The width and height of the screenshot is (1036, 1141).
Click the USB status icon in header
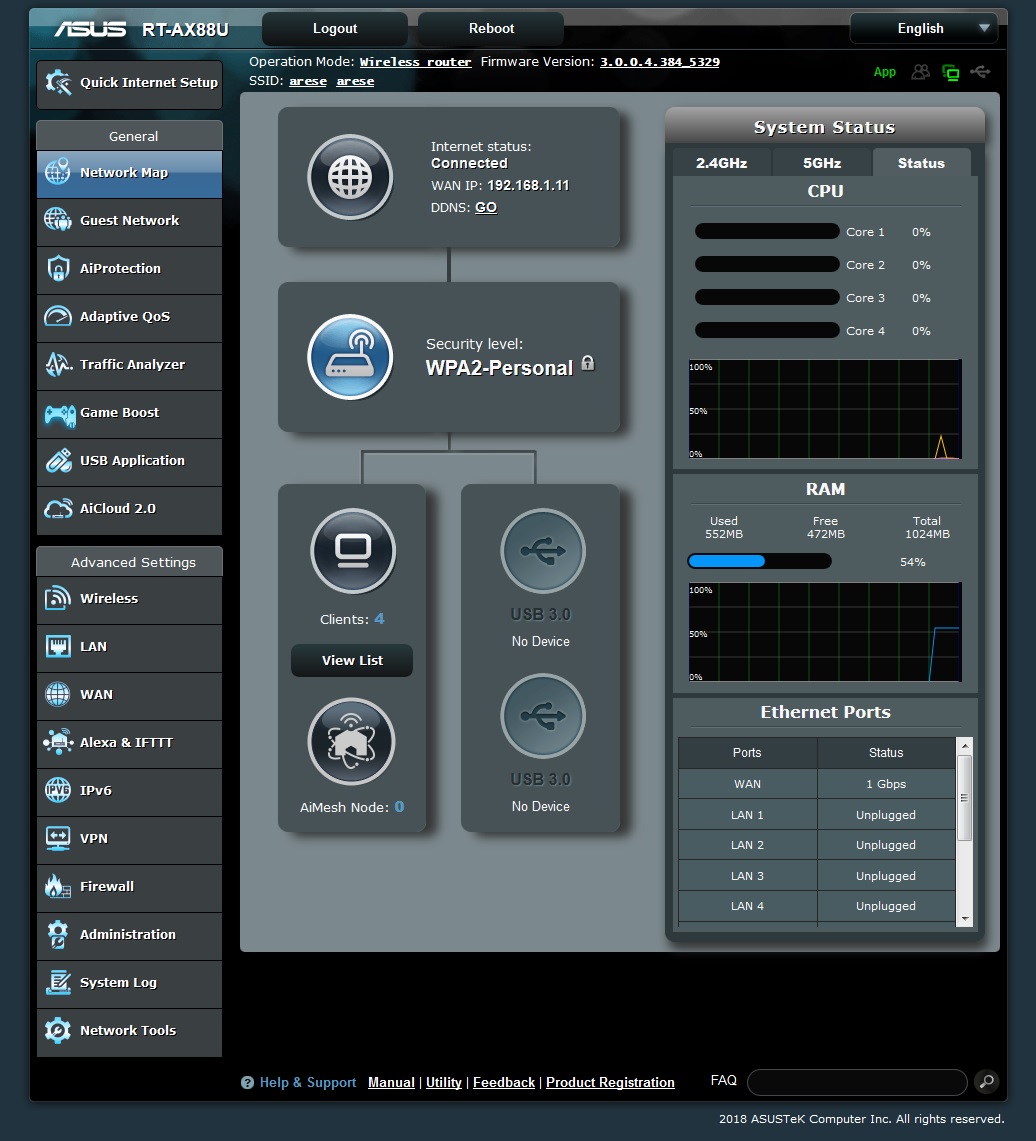[x=980, y=71]
